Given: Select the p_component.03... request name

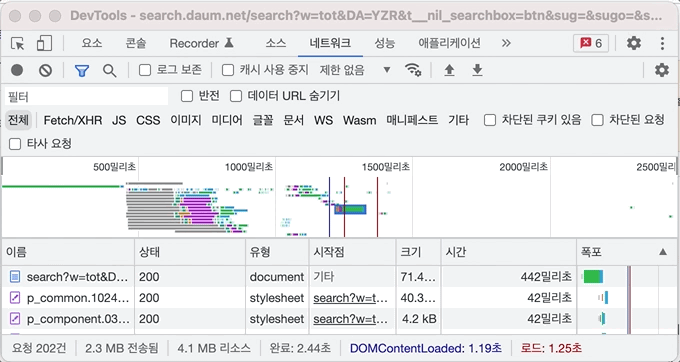Looking at the screenshot, I should pos(78,319).
